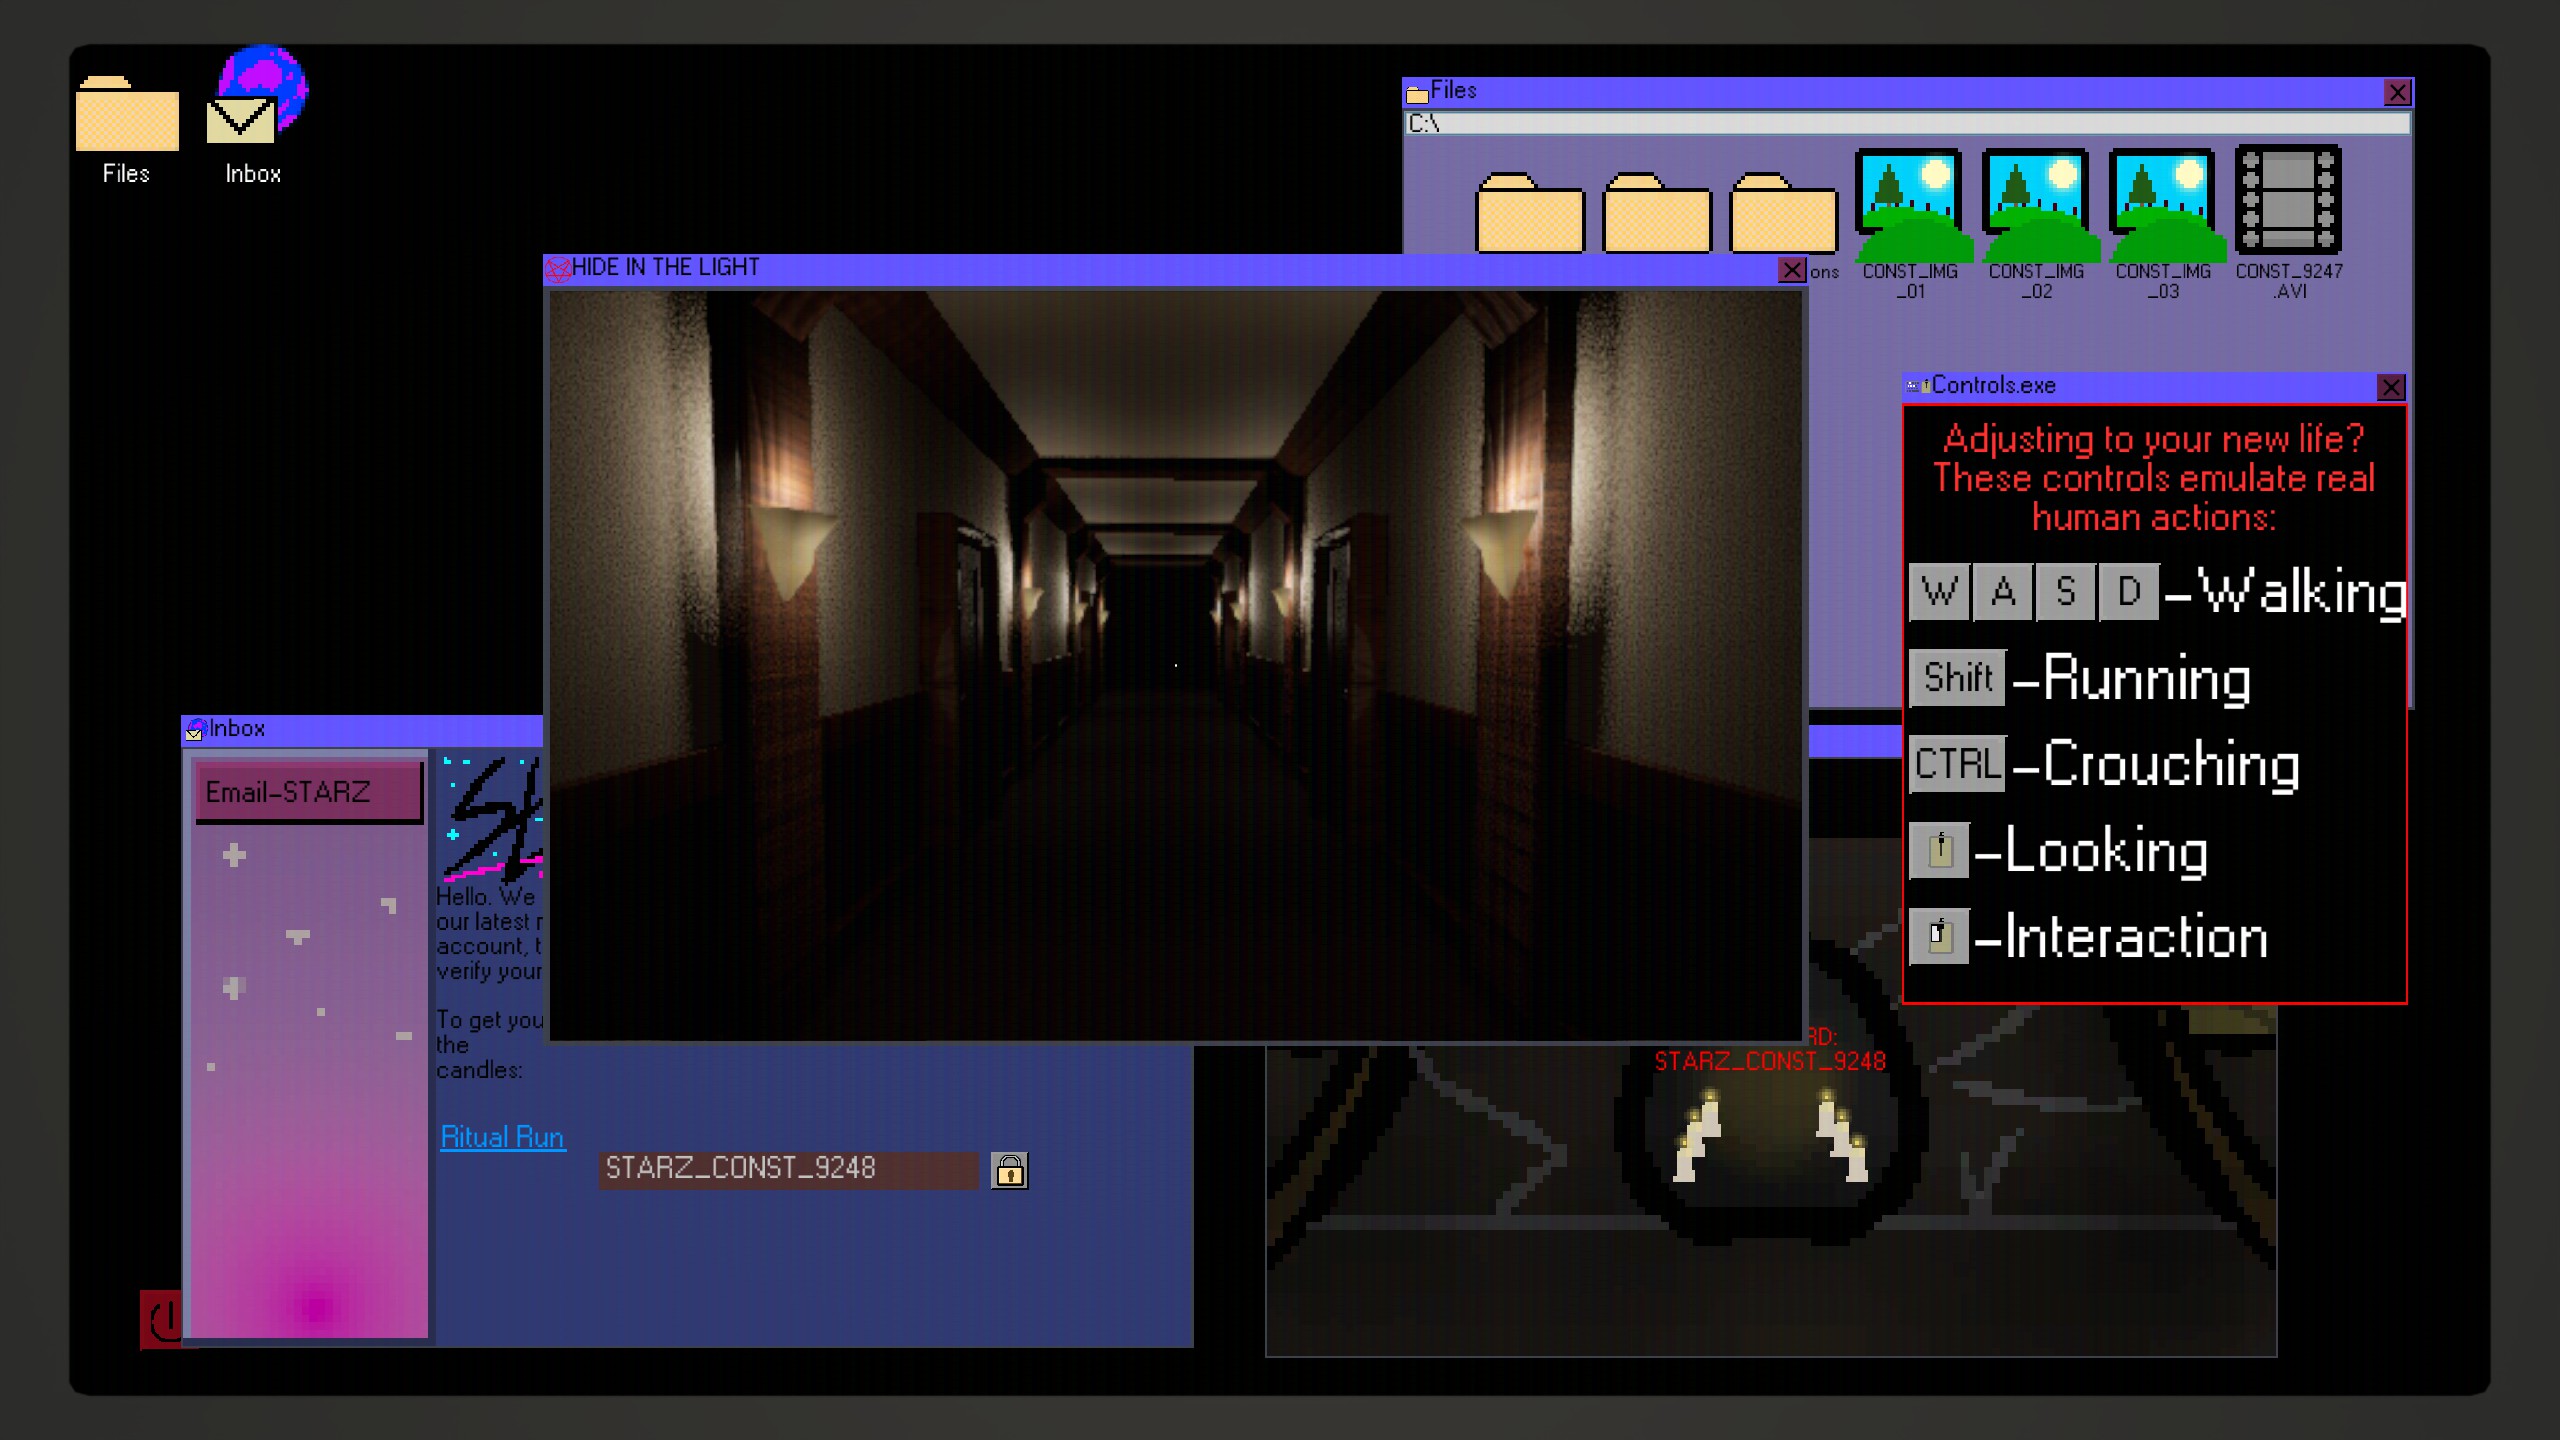Click the C:\ address bar in the Files window
The height and width of the screenshot is (1440, 2560).
pyautogui.click(x=1906, y=123)
